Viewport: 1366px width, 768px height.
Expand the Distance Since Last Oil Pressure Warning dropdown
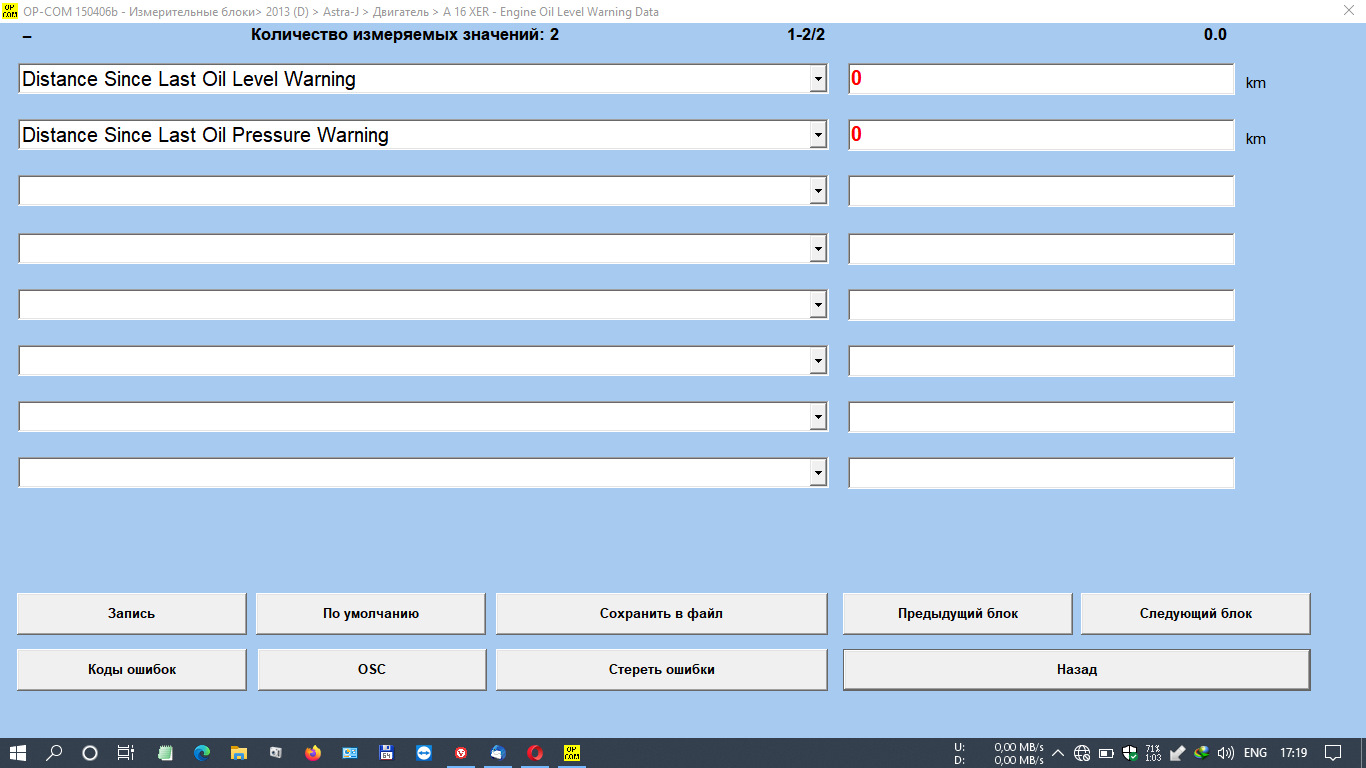point(818,135)
